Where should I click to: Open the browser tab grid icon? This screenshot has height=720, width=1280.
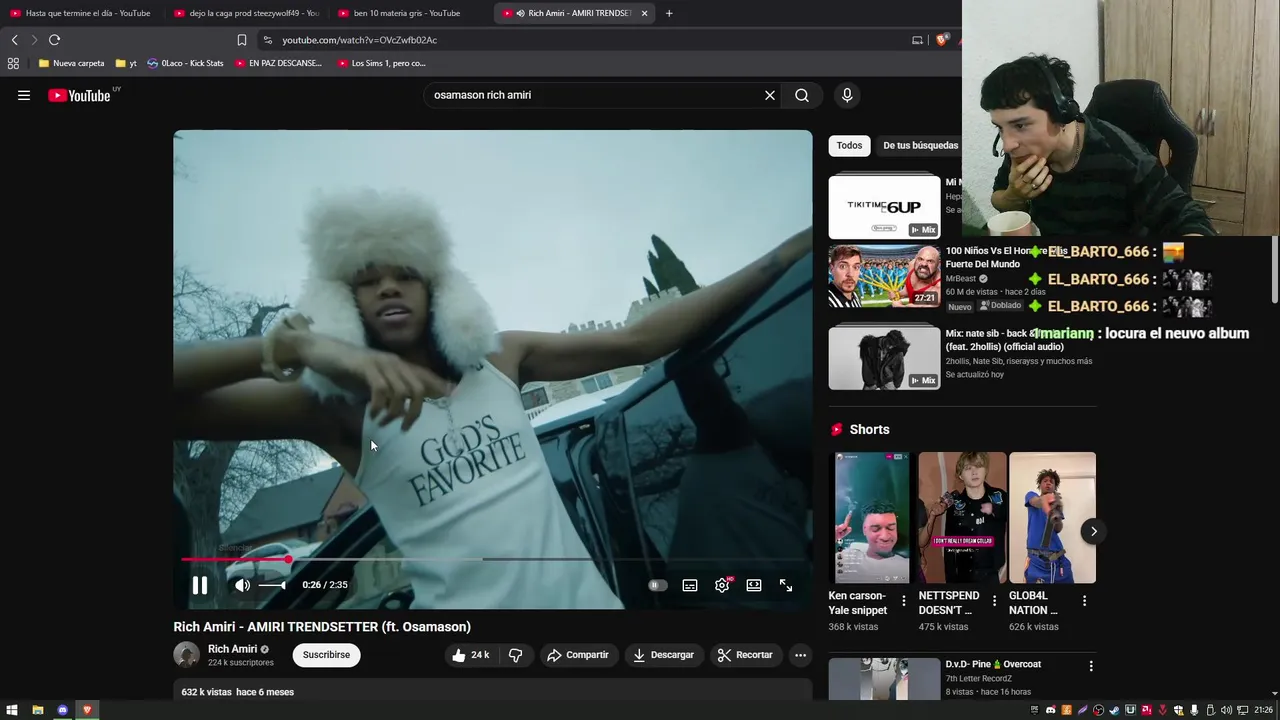coord(13,63)
